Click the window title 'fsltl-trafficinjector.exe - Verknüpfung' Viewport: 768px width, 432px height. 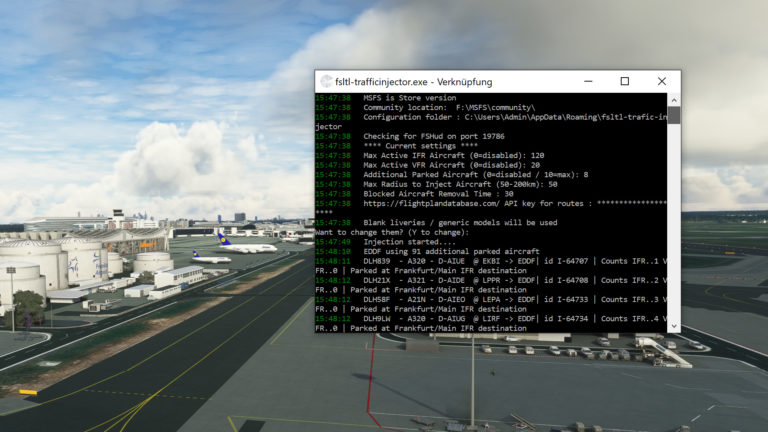coord(413,82)
